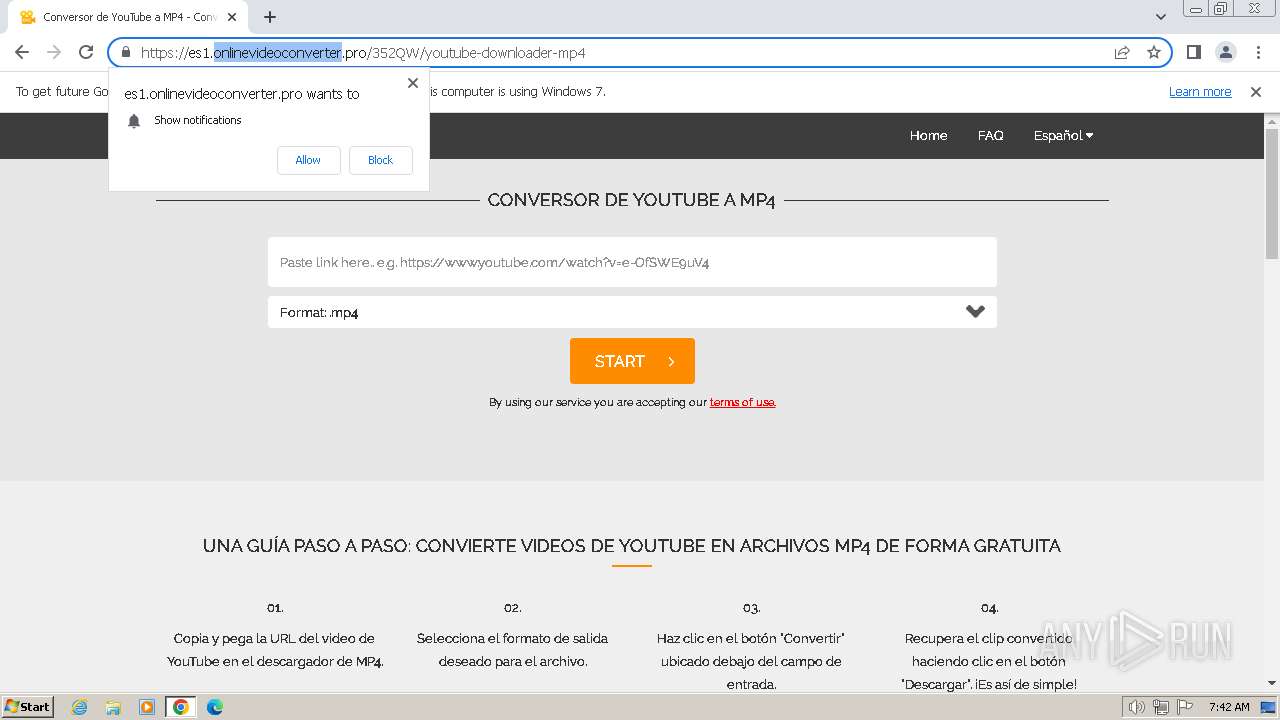
Task: Open a new browser tab
Action: tap(270, 17)
